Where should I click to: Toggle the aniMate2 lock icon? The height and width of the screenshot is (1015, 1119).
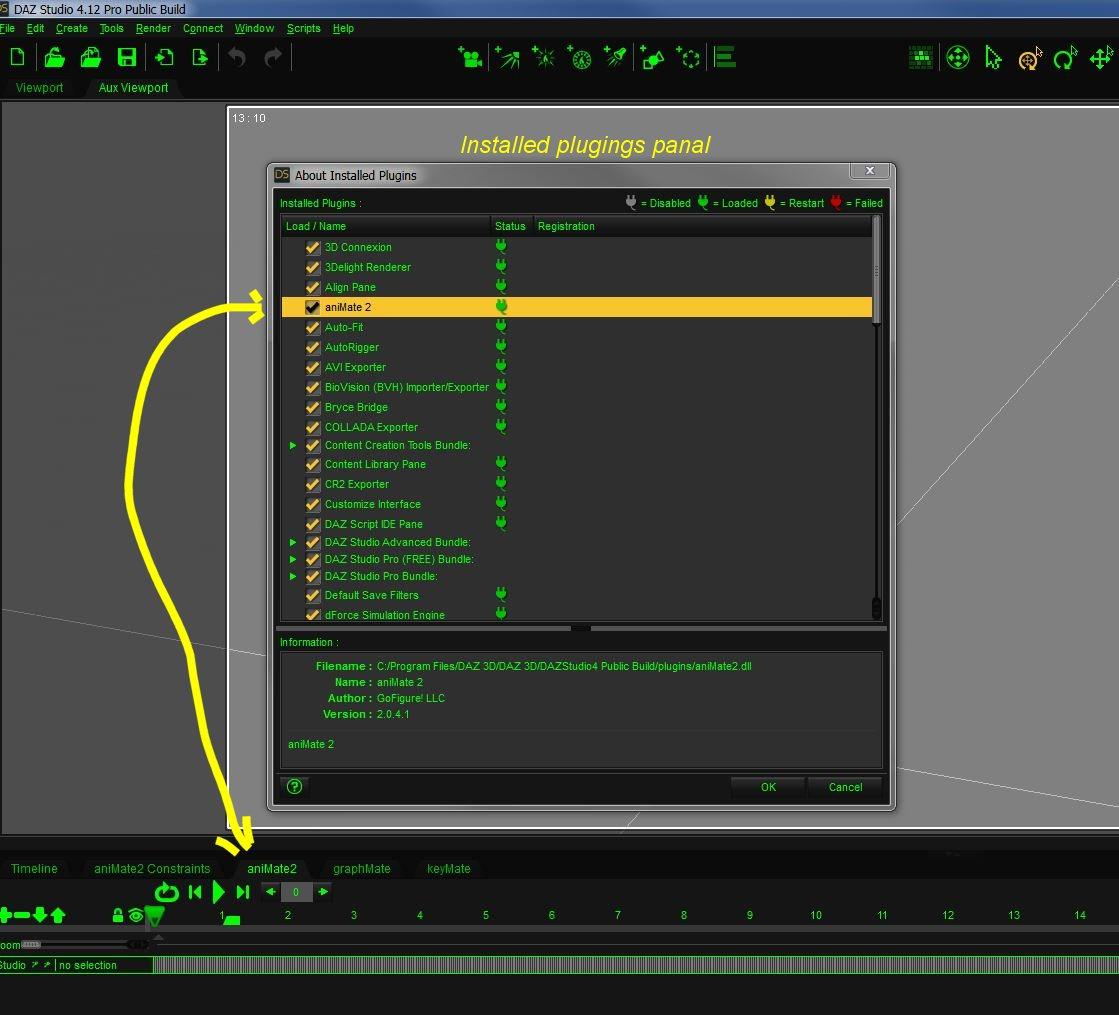[x=118, y=914]
